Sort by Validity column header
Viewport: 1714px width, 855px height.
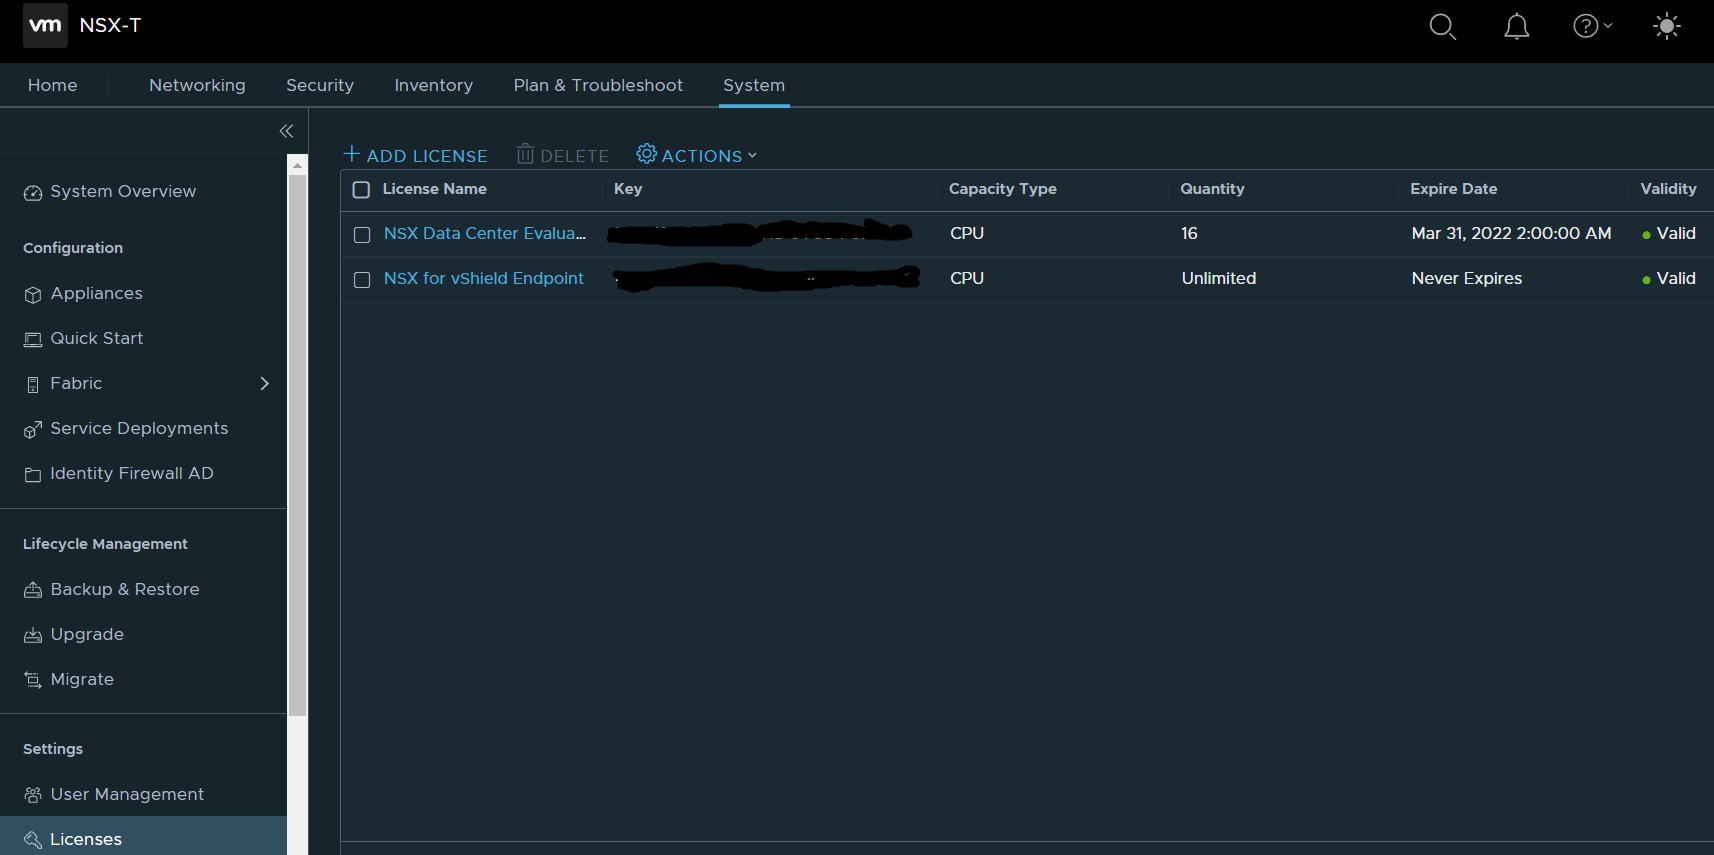click(x=1668, y=189)
